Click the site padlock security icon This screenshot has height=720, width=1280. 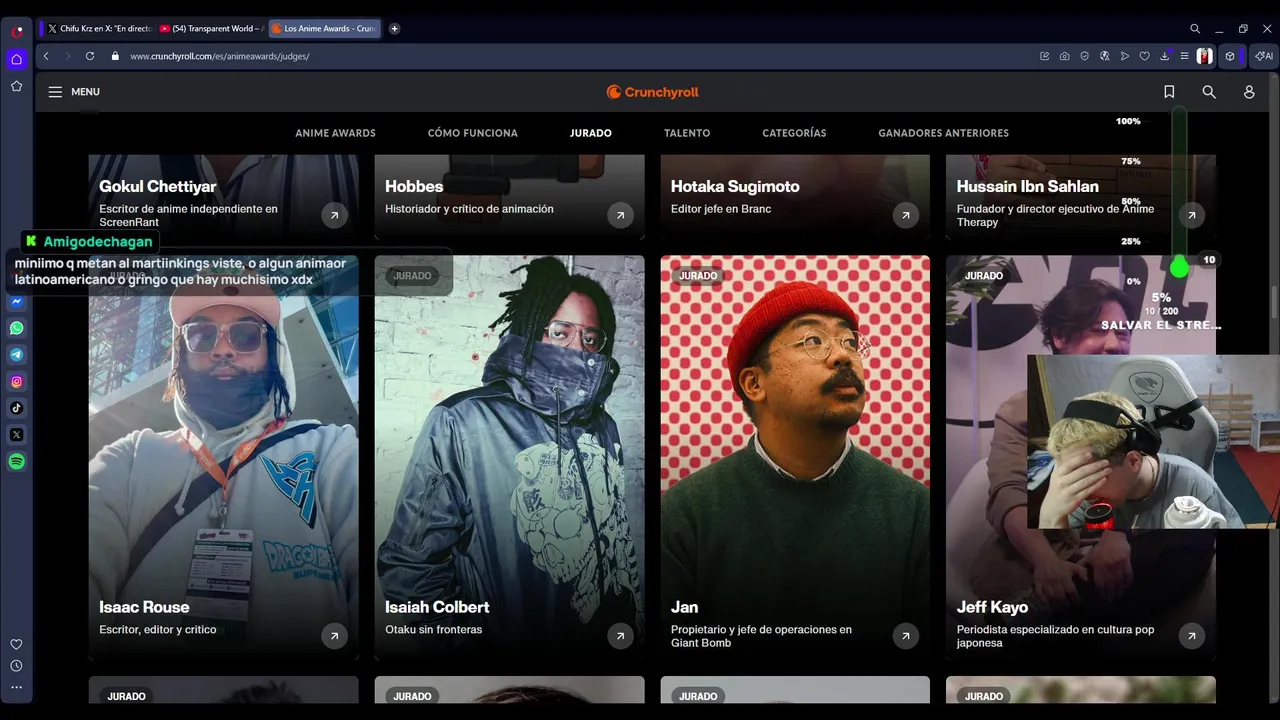[115, 56]
